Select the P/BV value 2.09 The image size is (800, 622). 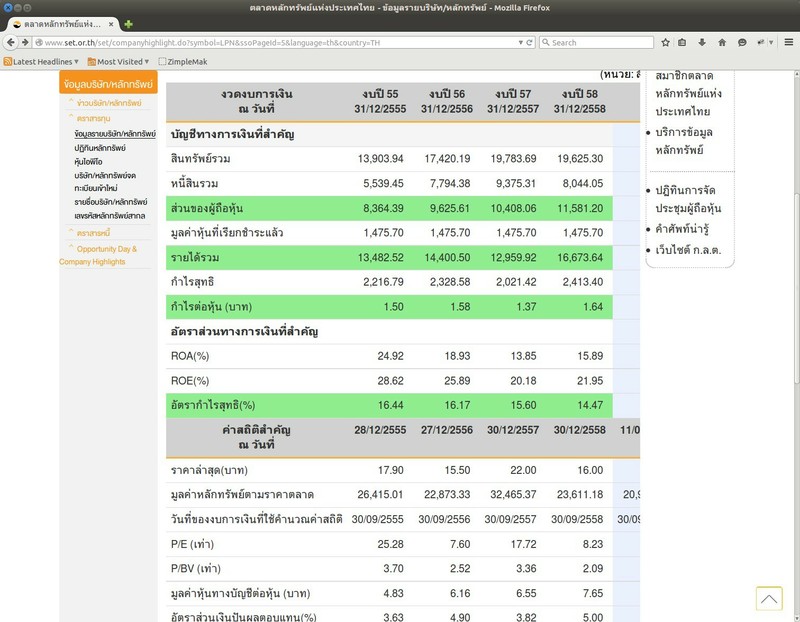click(x=593, y=568)
